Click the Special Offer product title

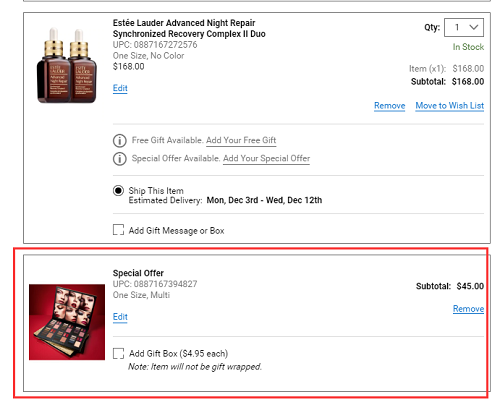(138, 273)
